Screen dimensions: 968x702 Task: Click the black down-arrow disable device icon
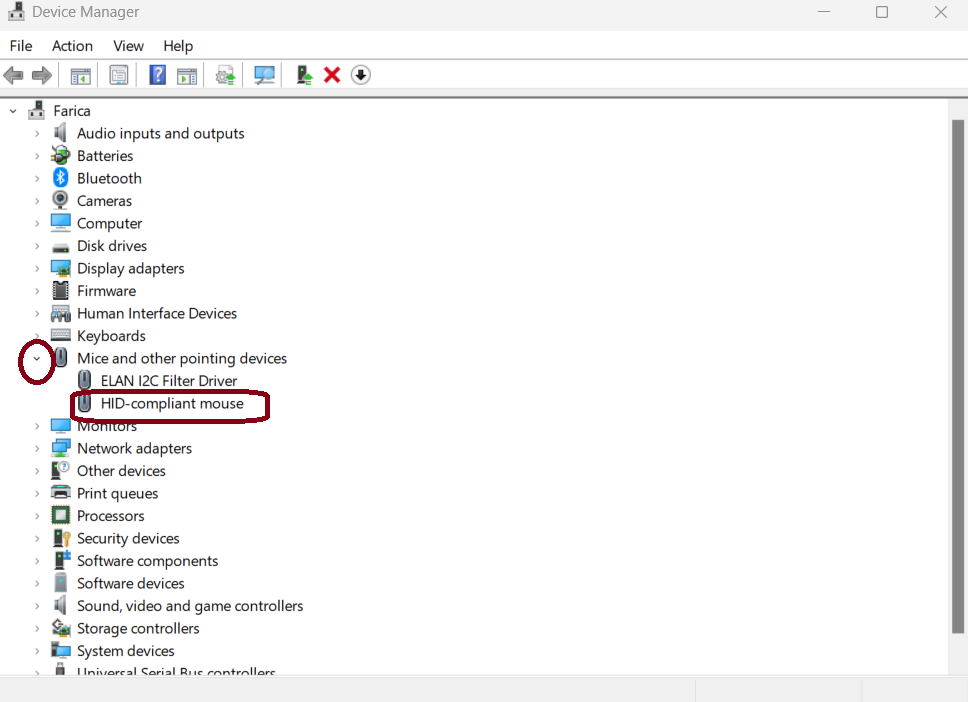[361, 75]
